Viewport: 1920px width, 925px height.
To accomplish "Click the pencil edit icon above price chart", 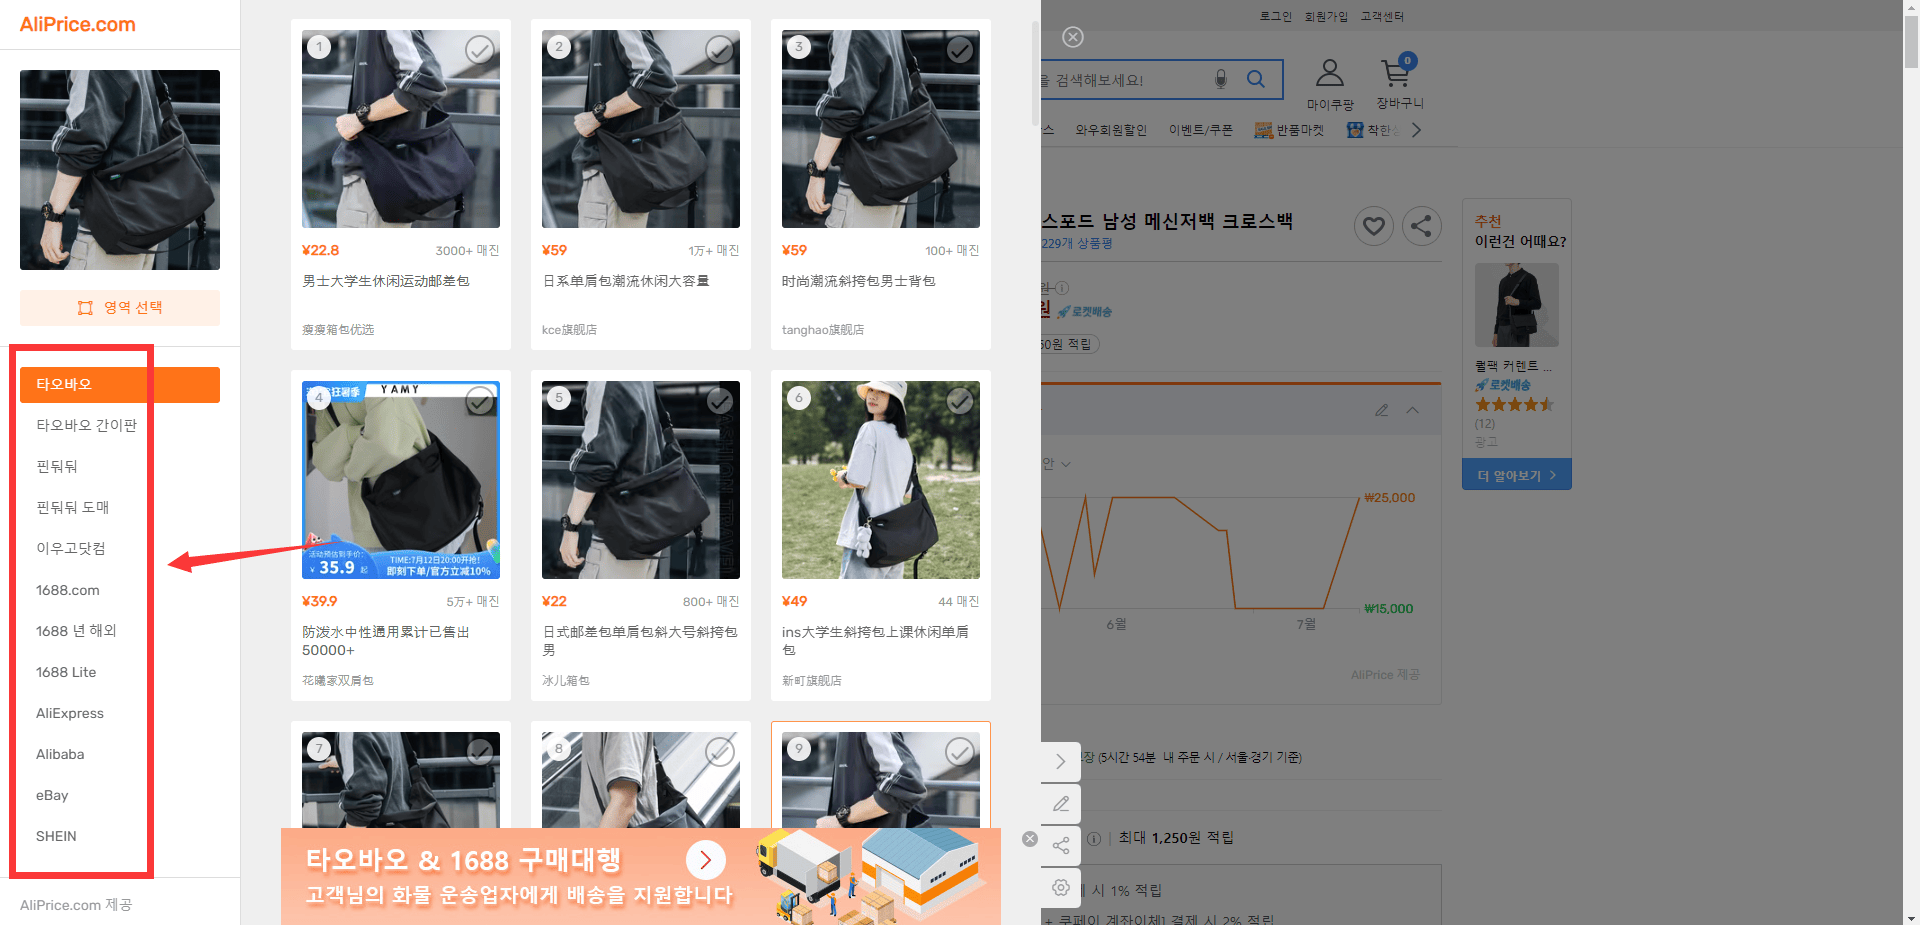I will click(1381, 410).
